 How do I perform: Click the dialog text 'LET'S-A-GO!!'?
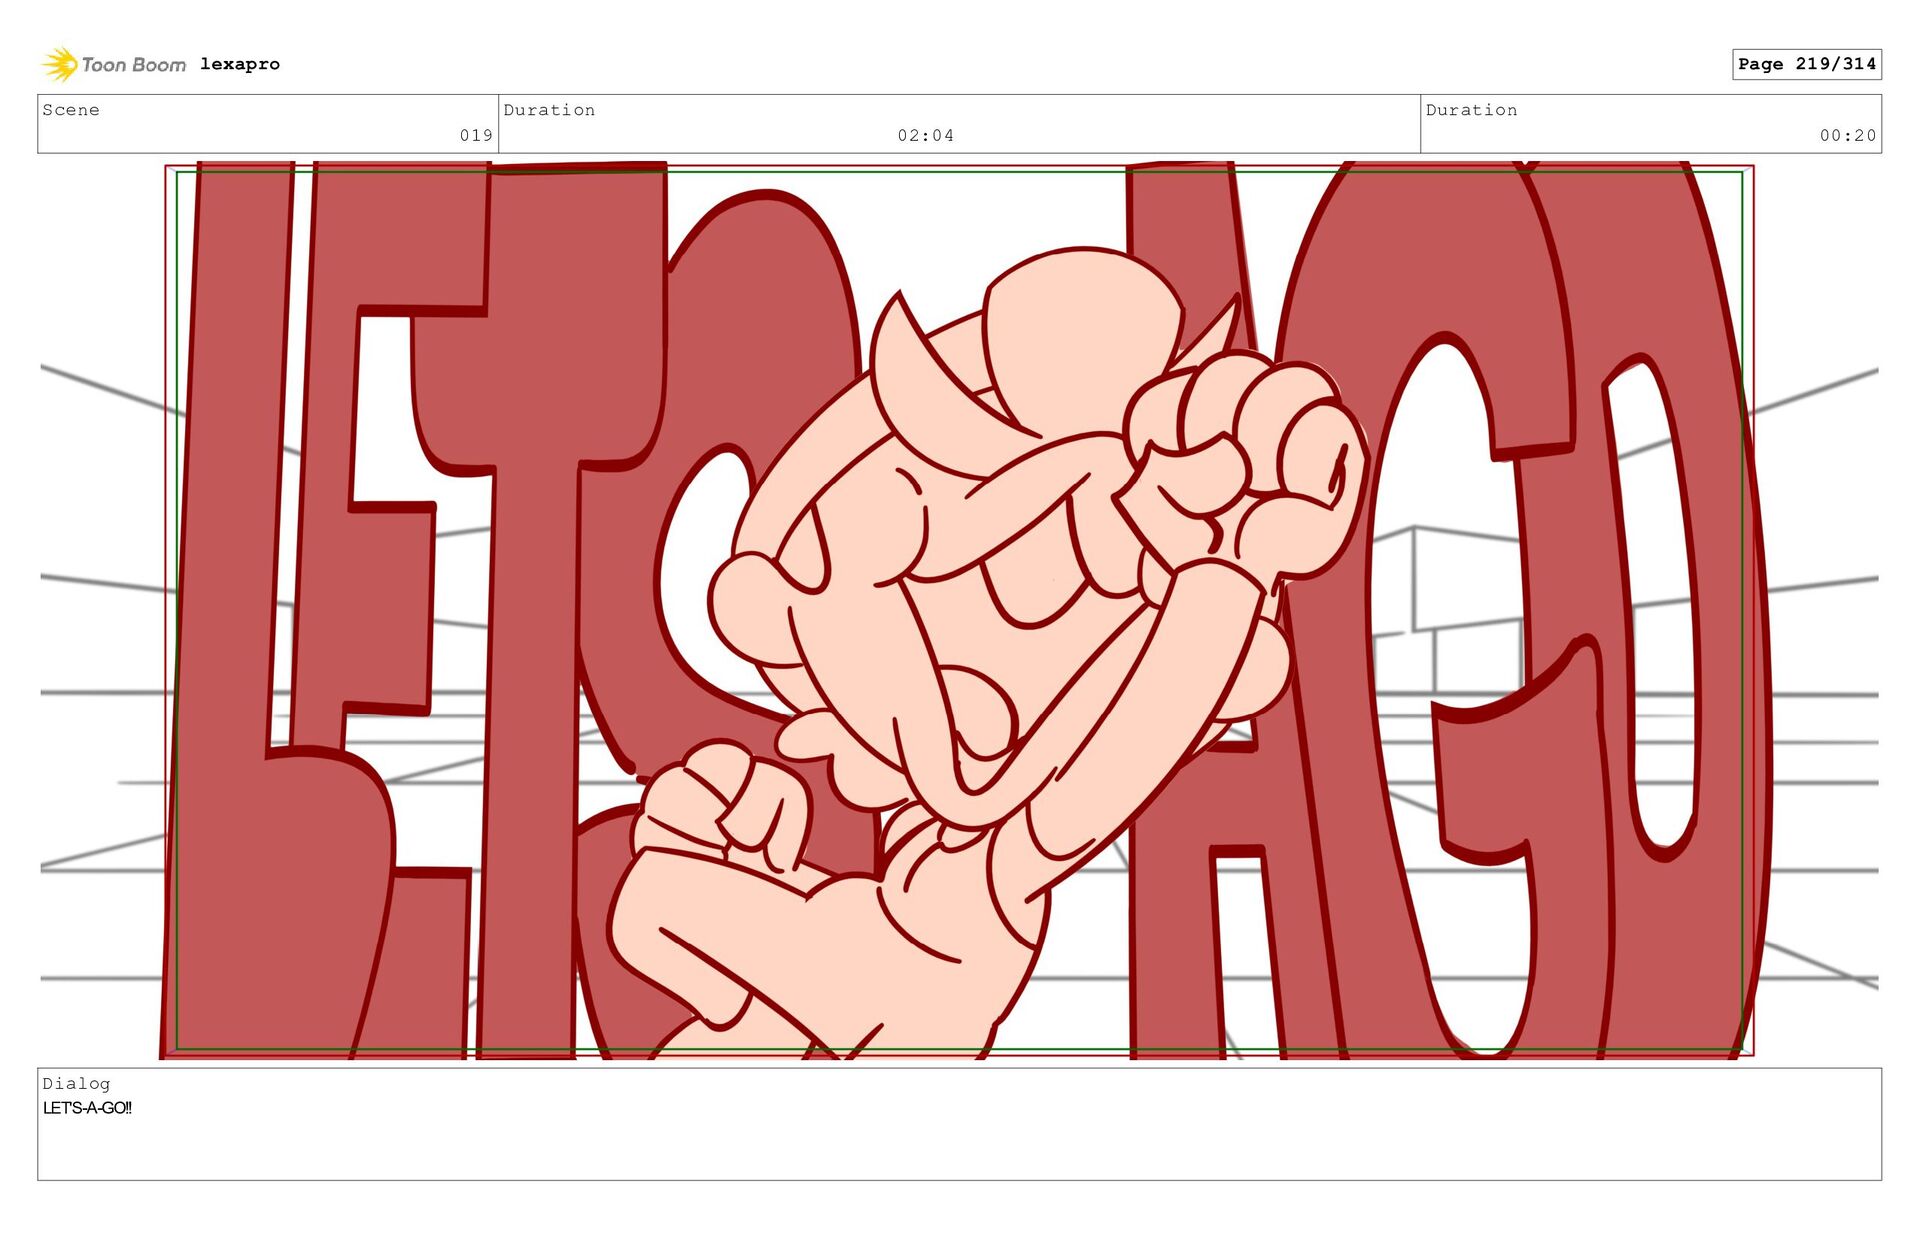click(x=87, y=1108)
